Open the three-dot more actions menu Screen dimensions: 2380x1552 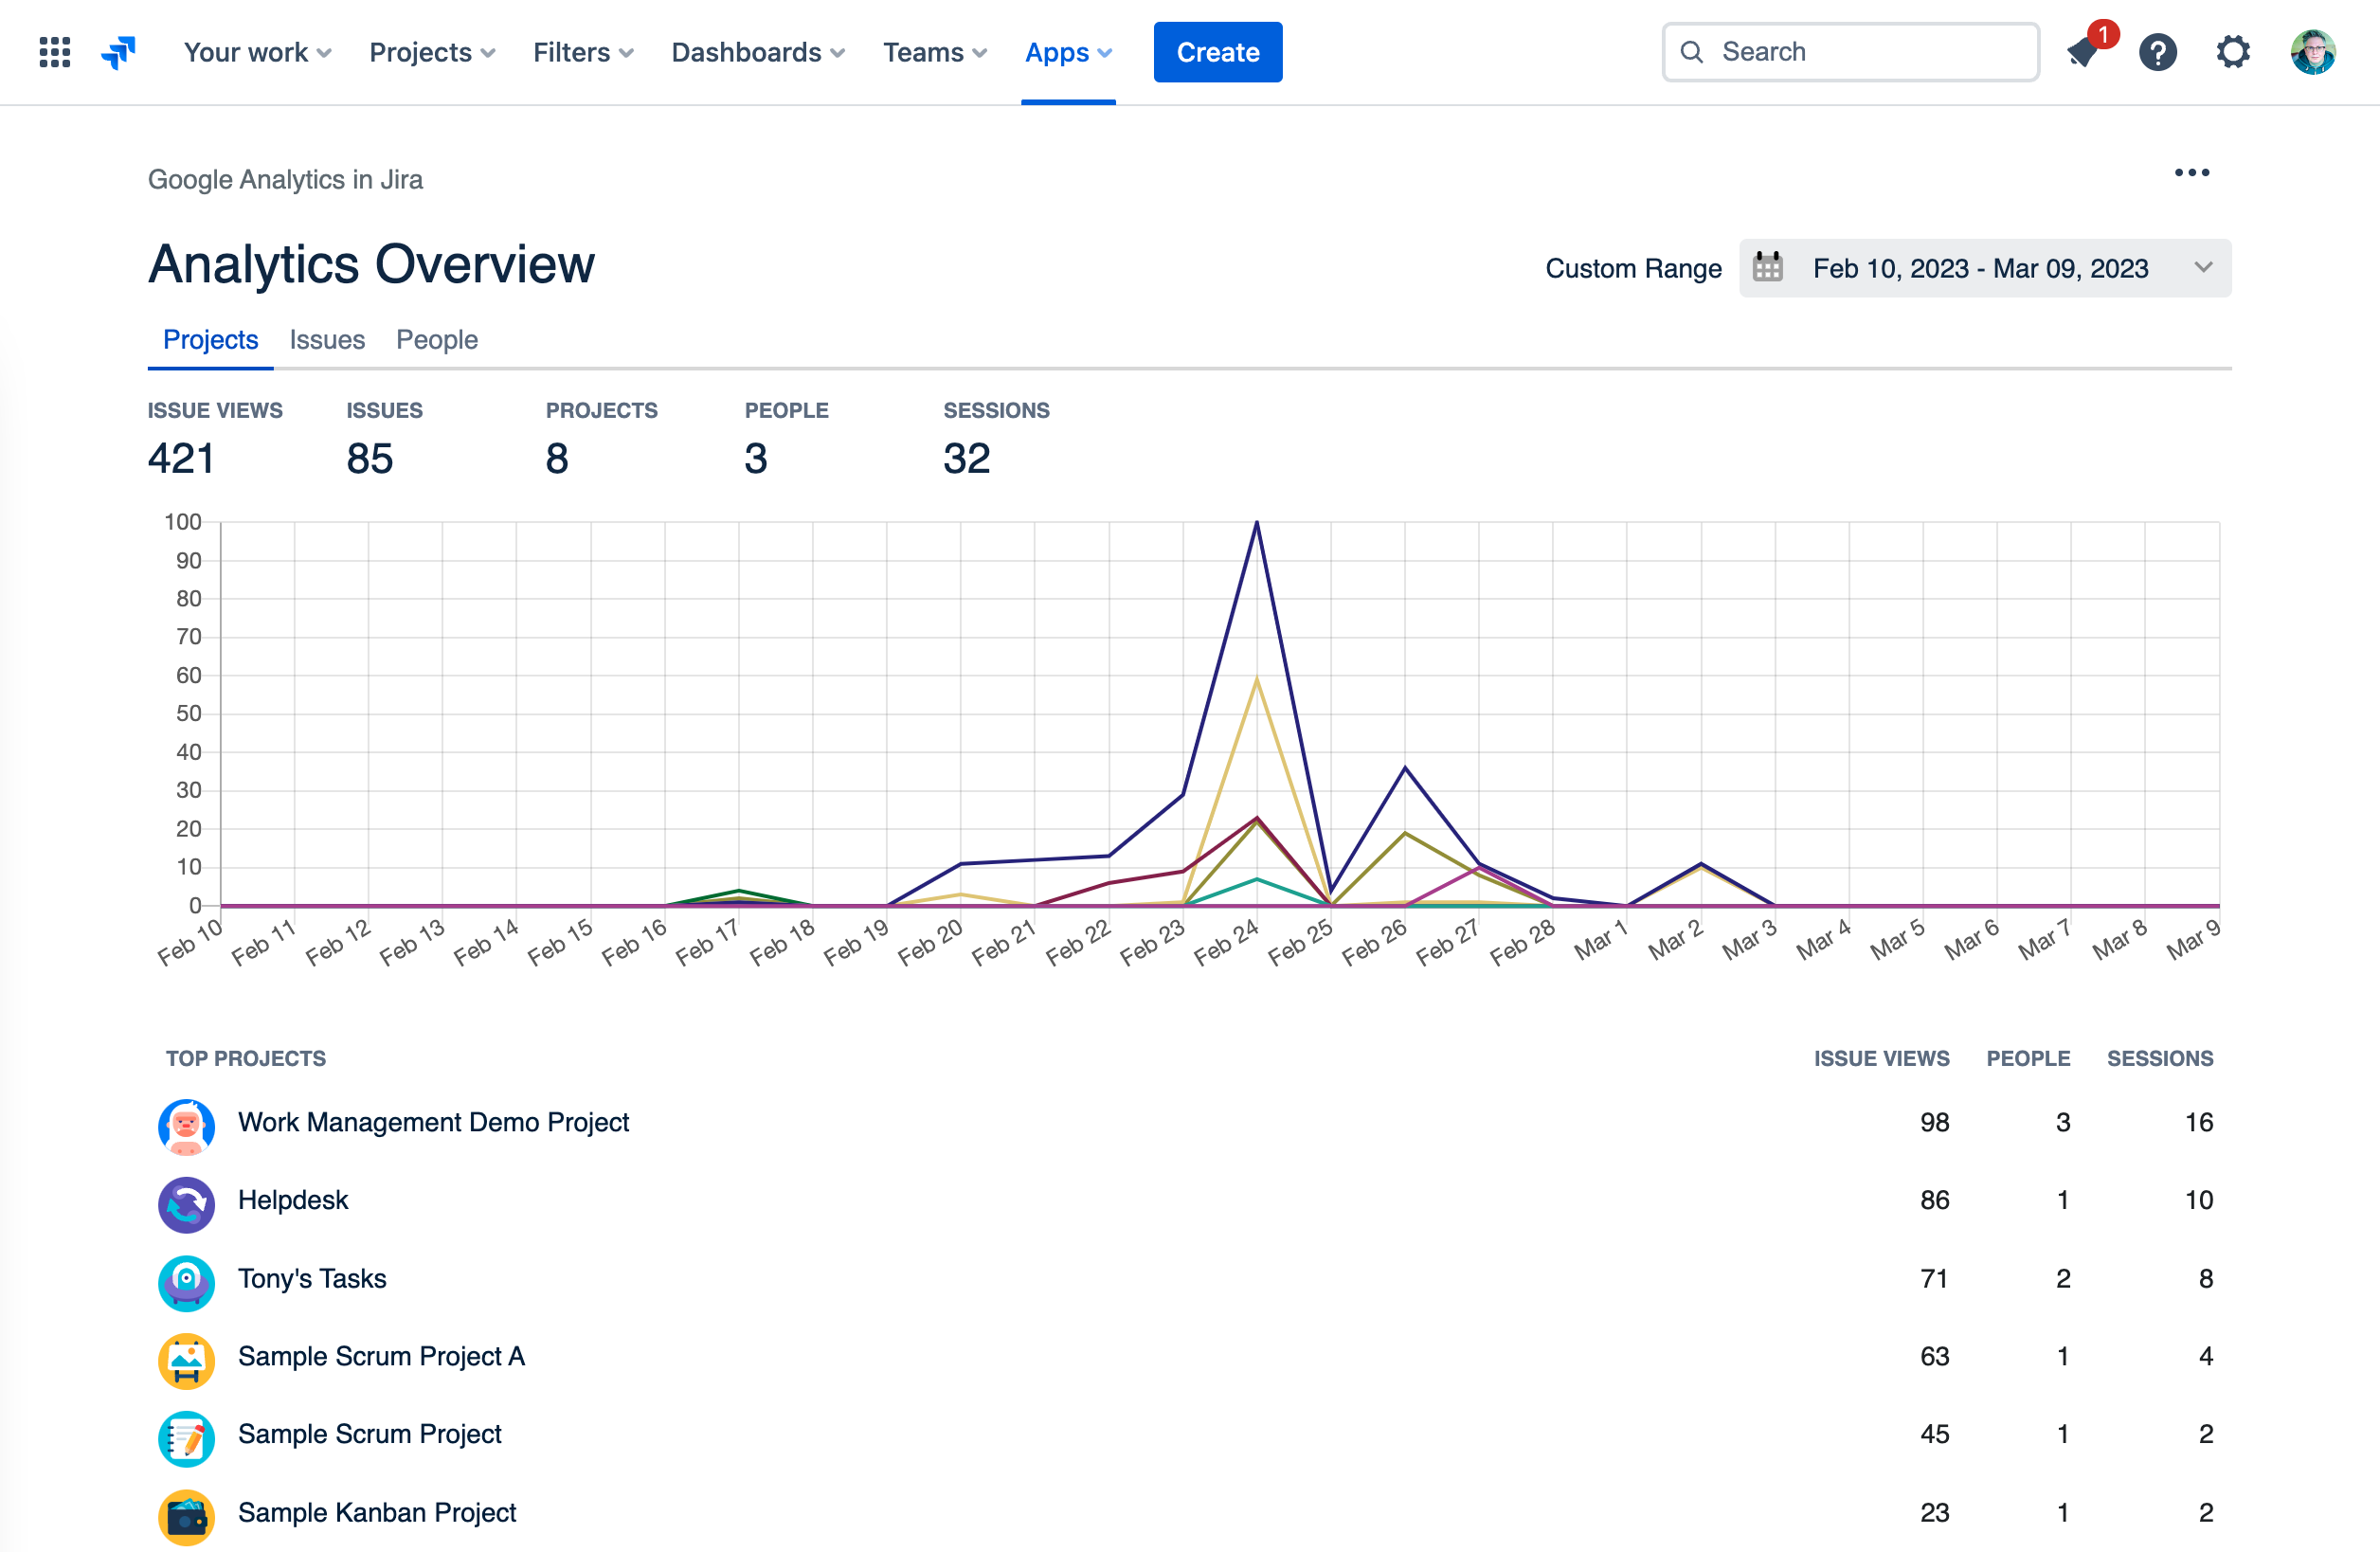pos(2191,173)
